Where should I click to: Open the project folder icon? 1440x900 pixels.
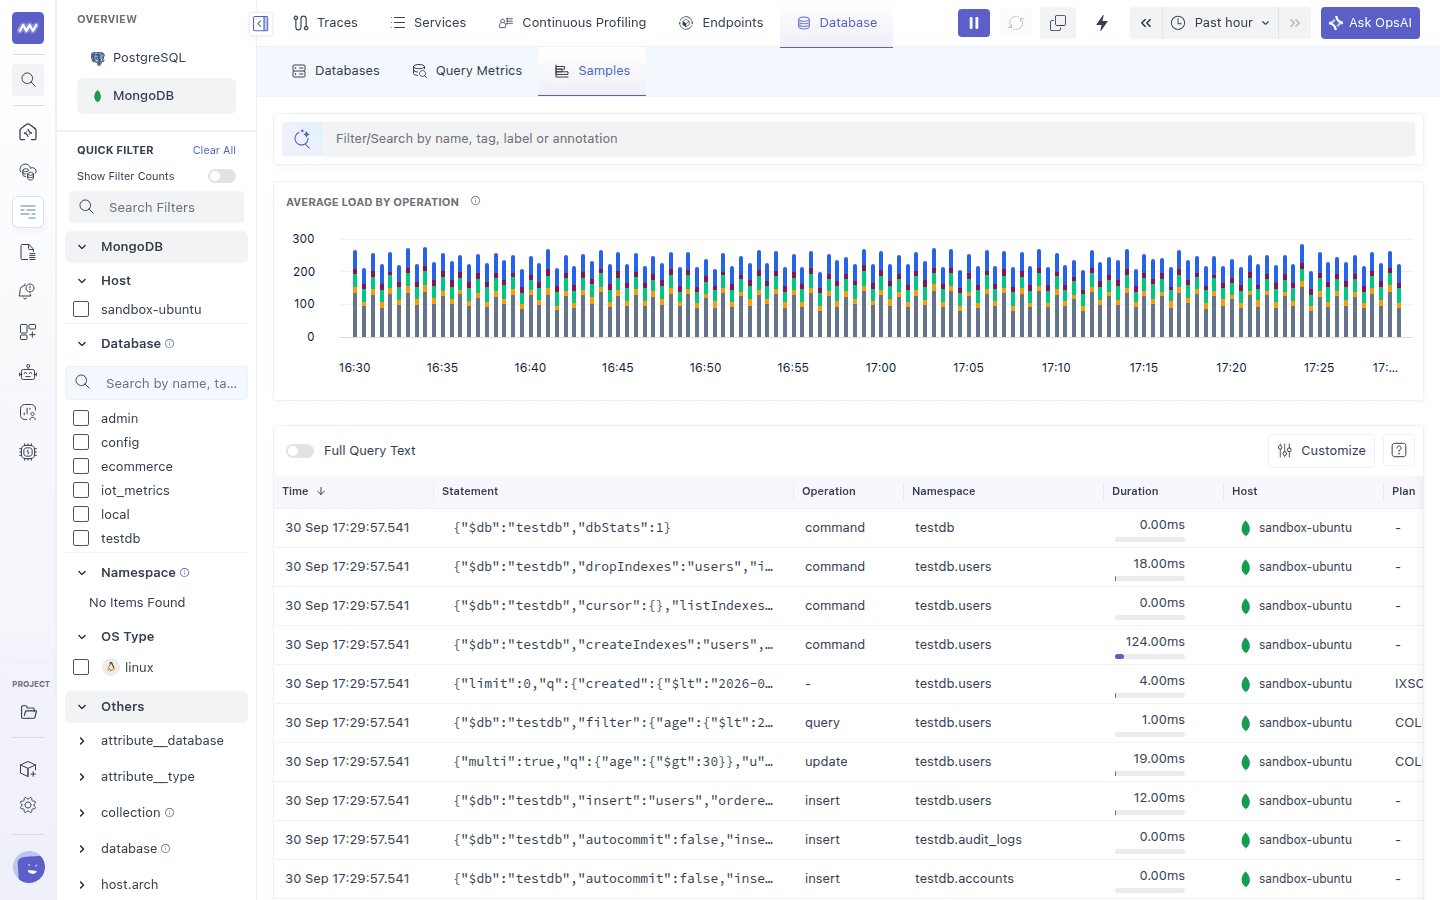tap(28, 712)
